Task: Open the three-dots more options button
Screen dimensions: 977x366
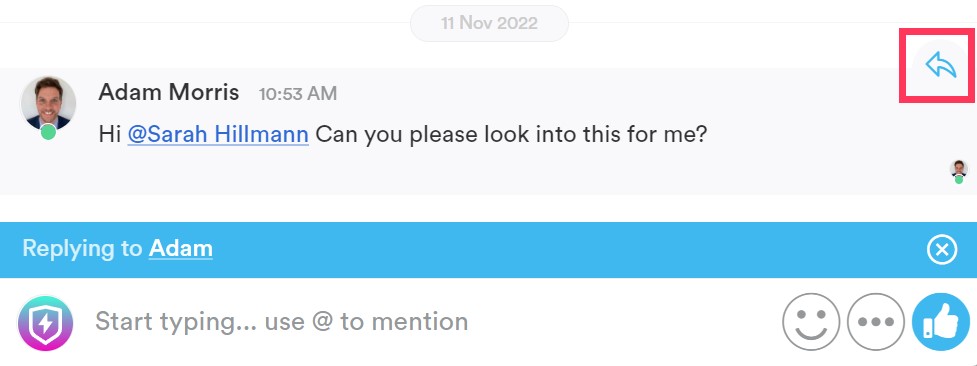Action: coord(876,322)
